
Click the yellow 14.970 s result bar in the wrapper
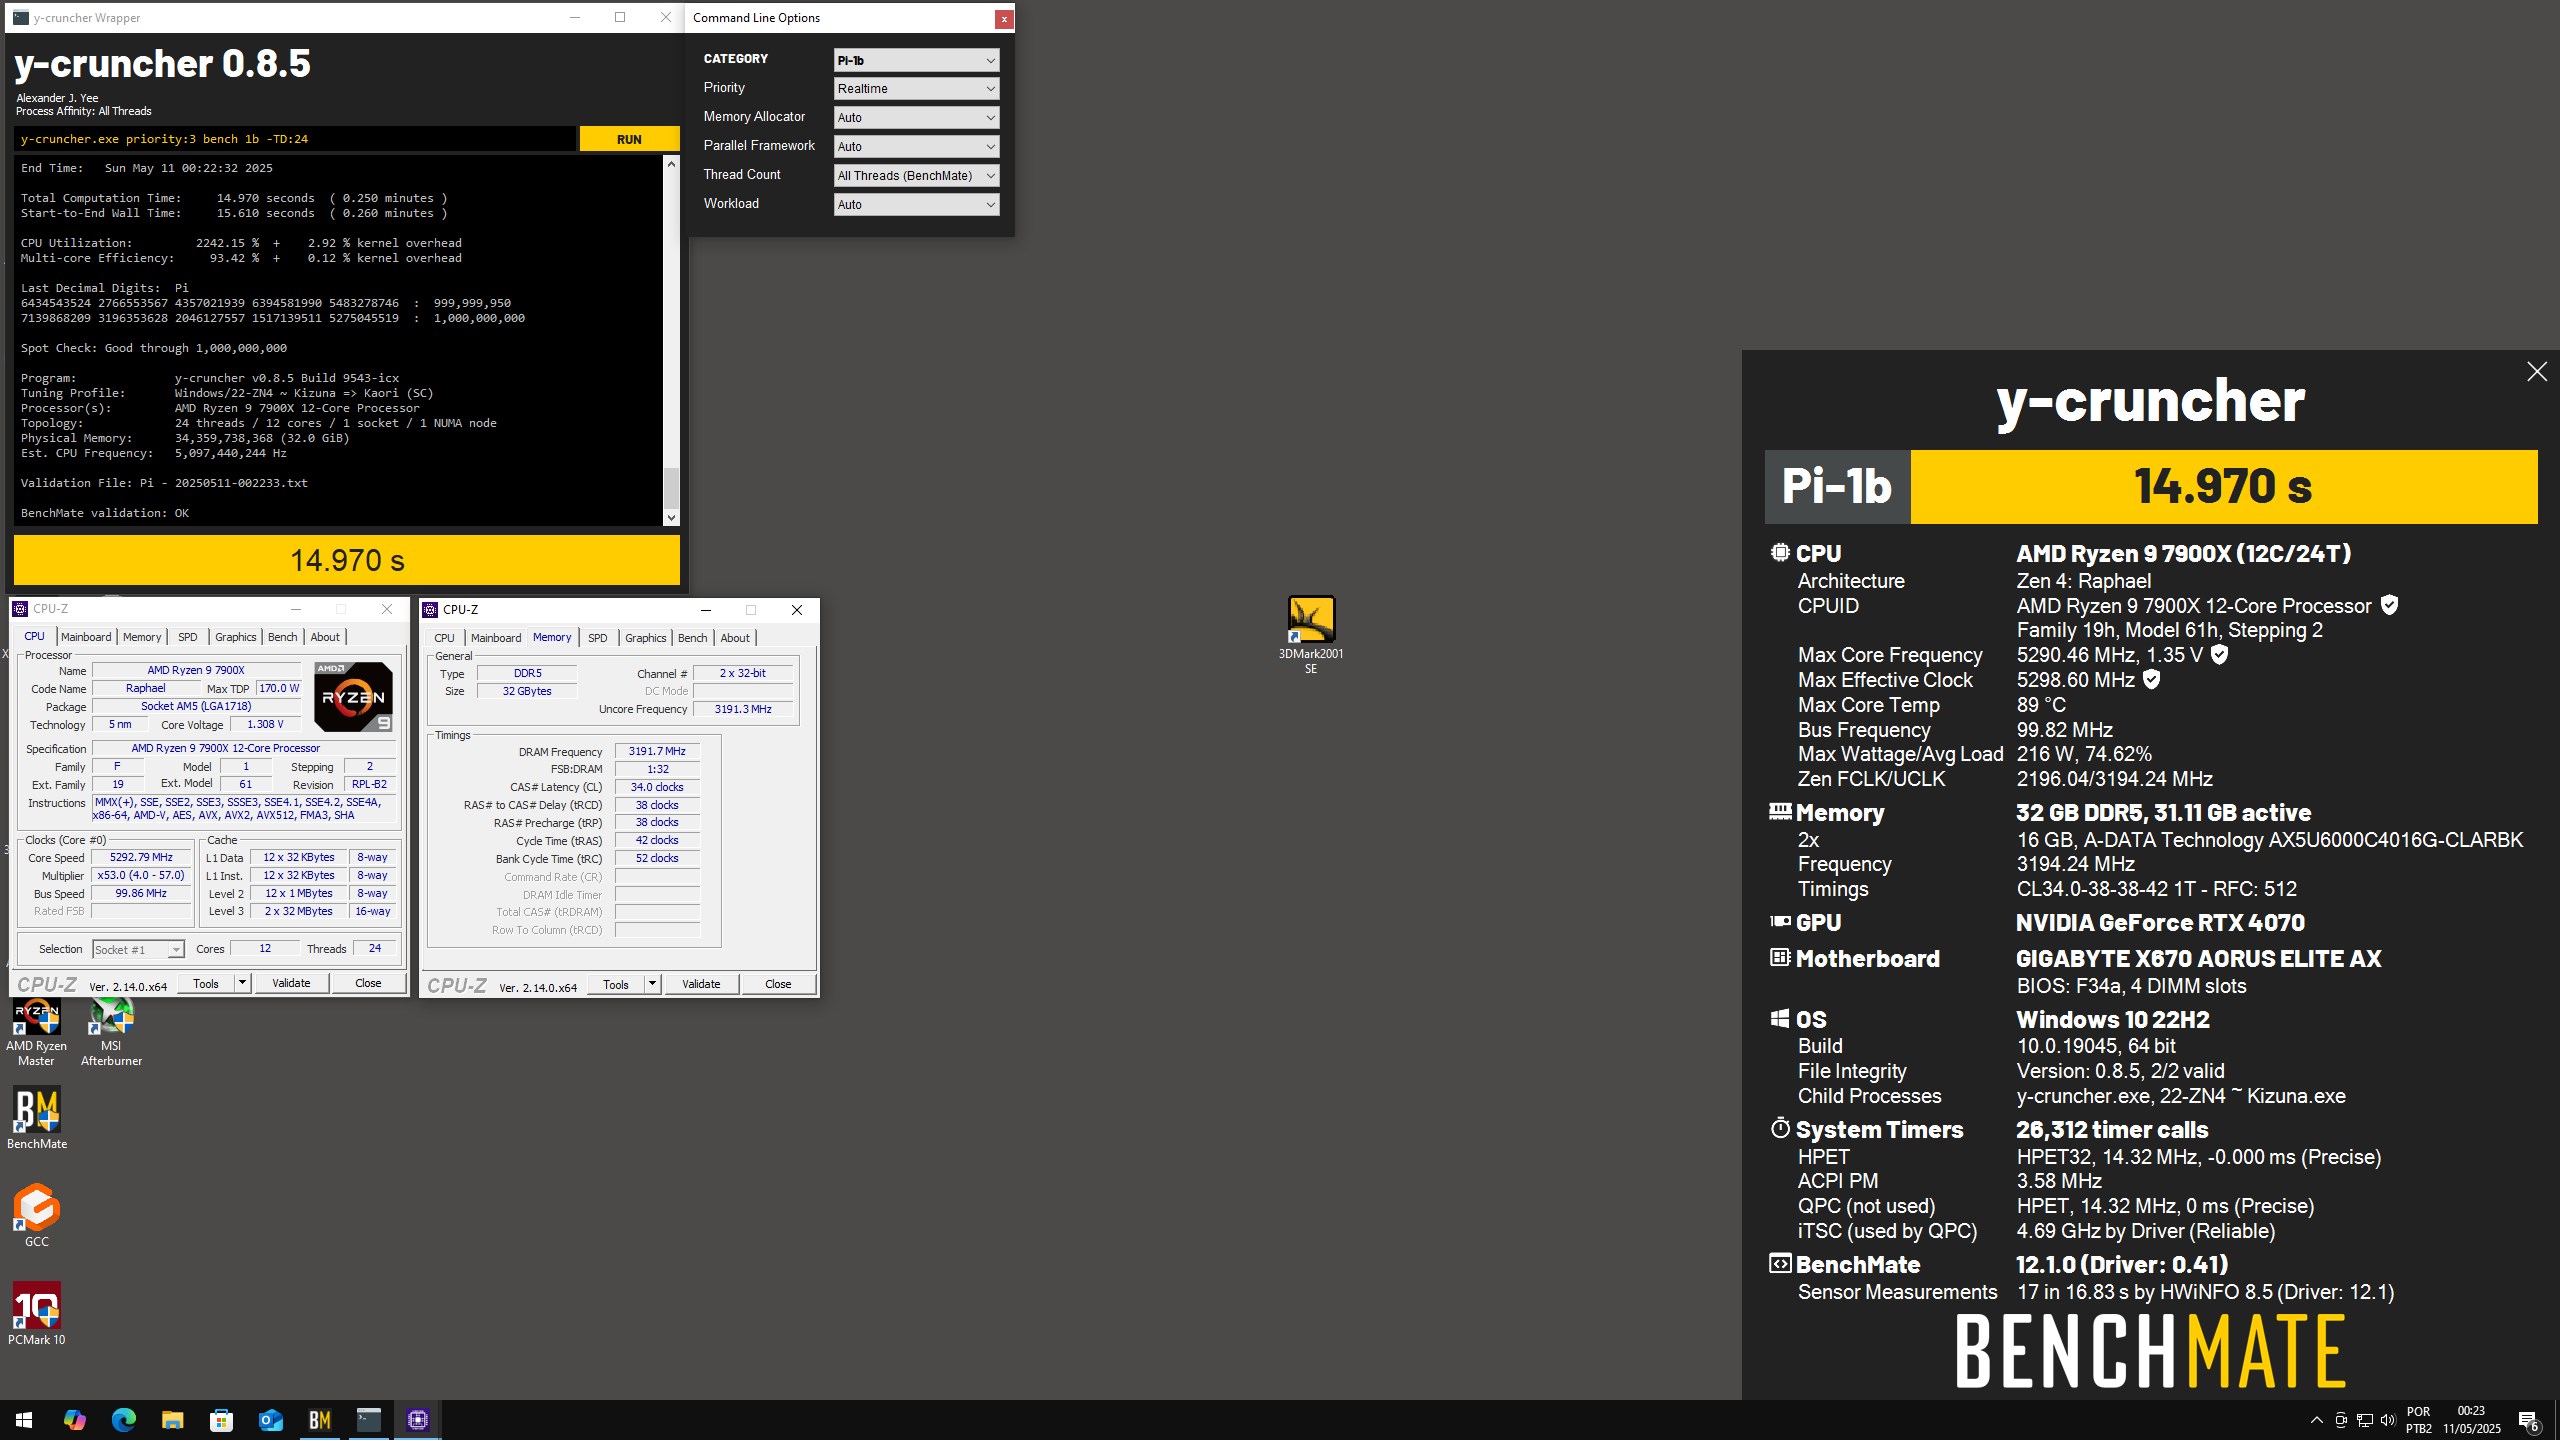[347, 560]
